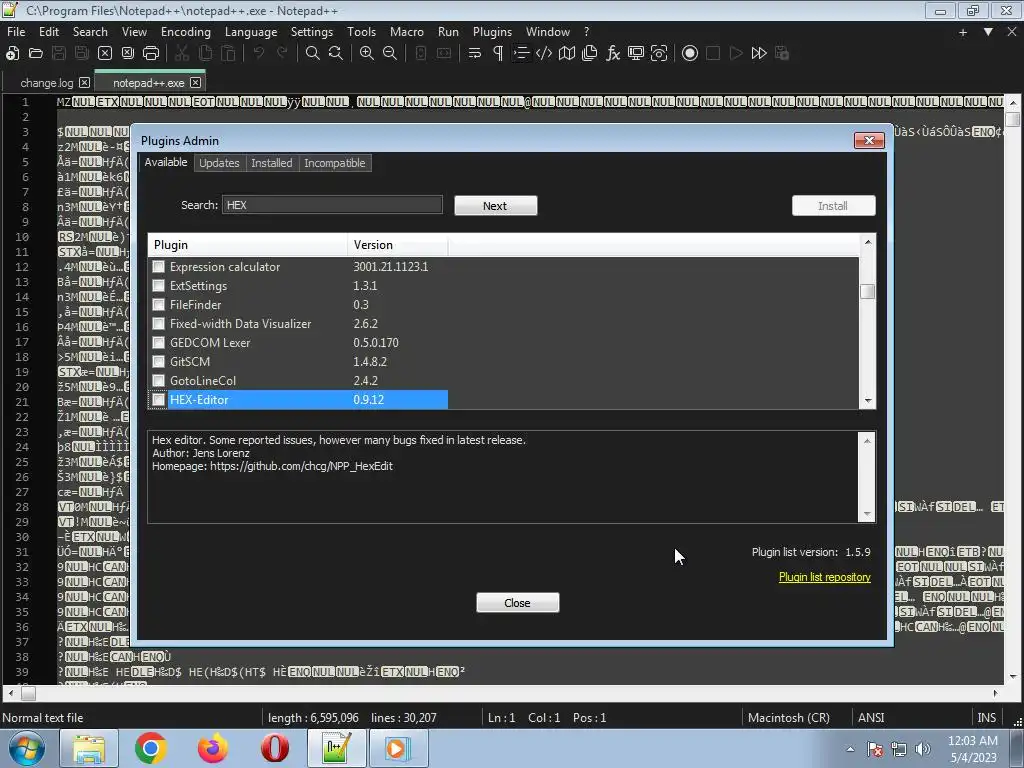Open user-defined language code icon
Viewport: 1024px width, 768px height.
pyautogui.click(x=543, y=54)
